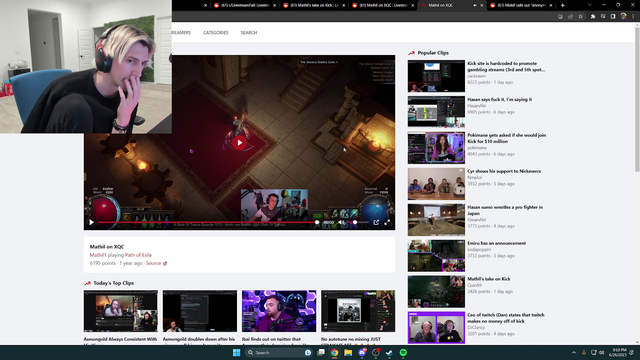Open the Pokimane Kick $10 million clip title
The width and height of the screenshot is (640, 360).
(x=507, y=138)
